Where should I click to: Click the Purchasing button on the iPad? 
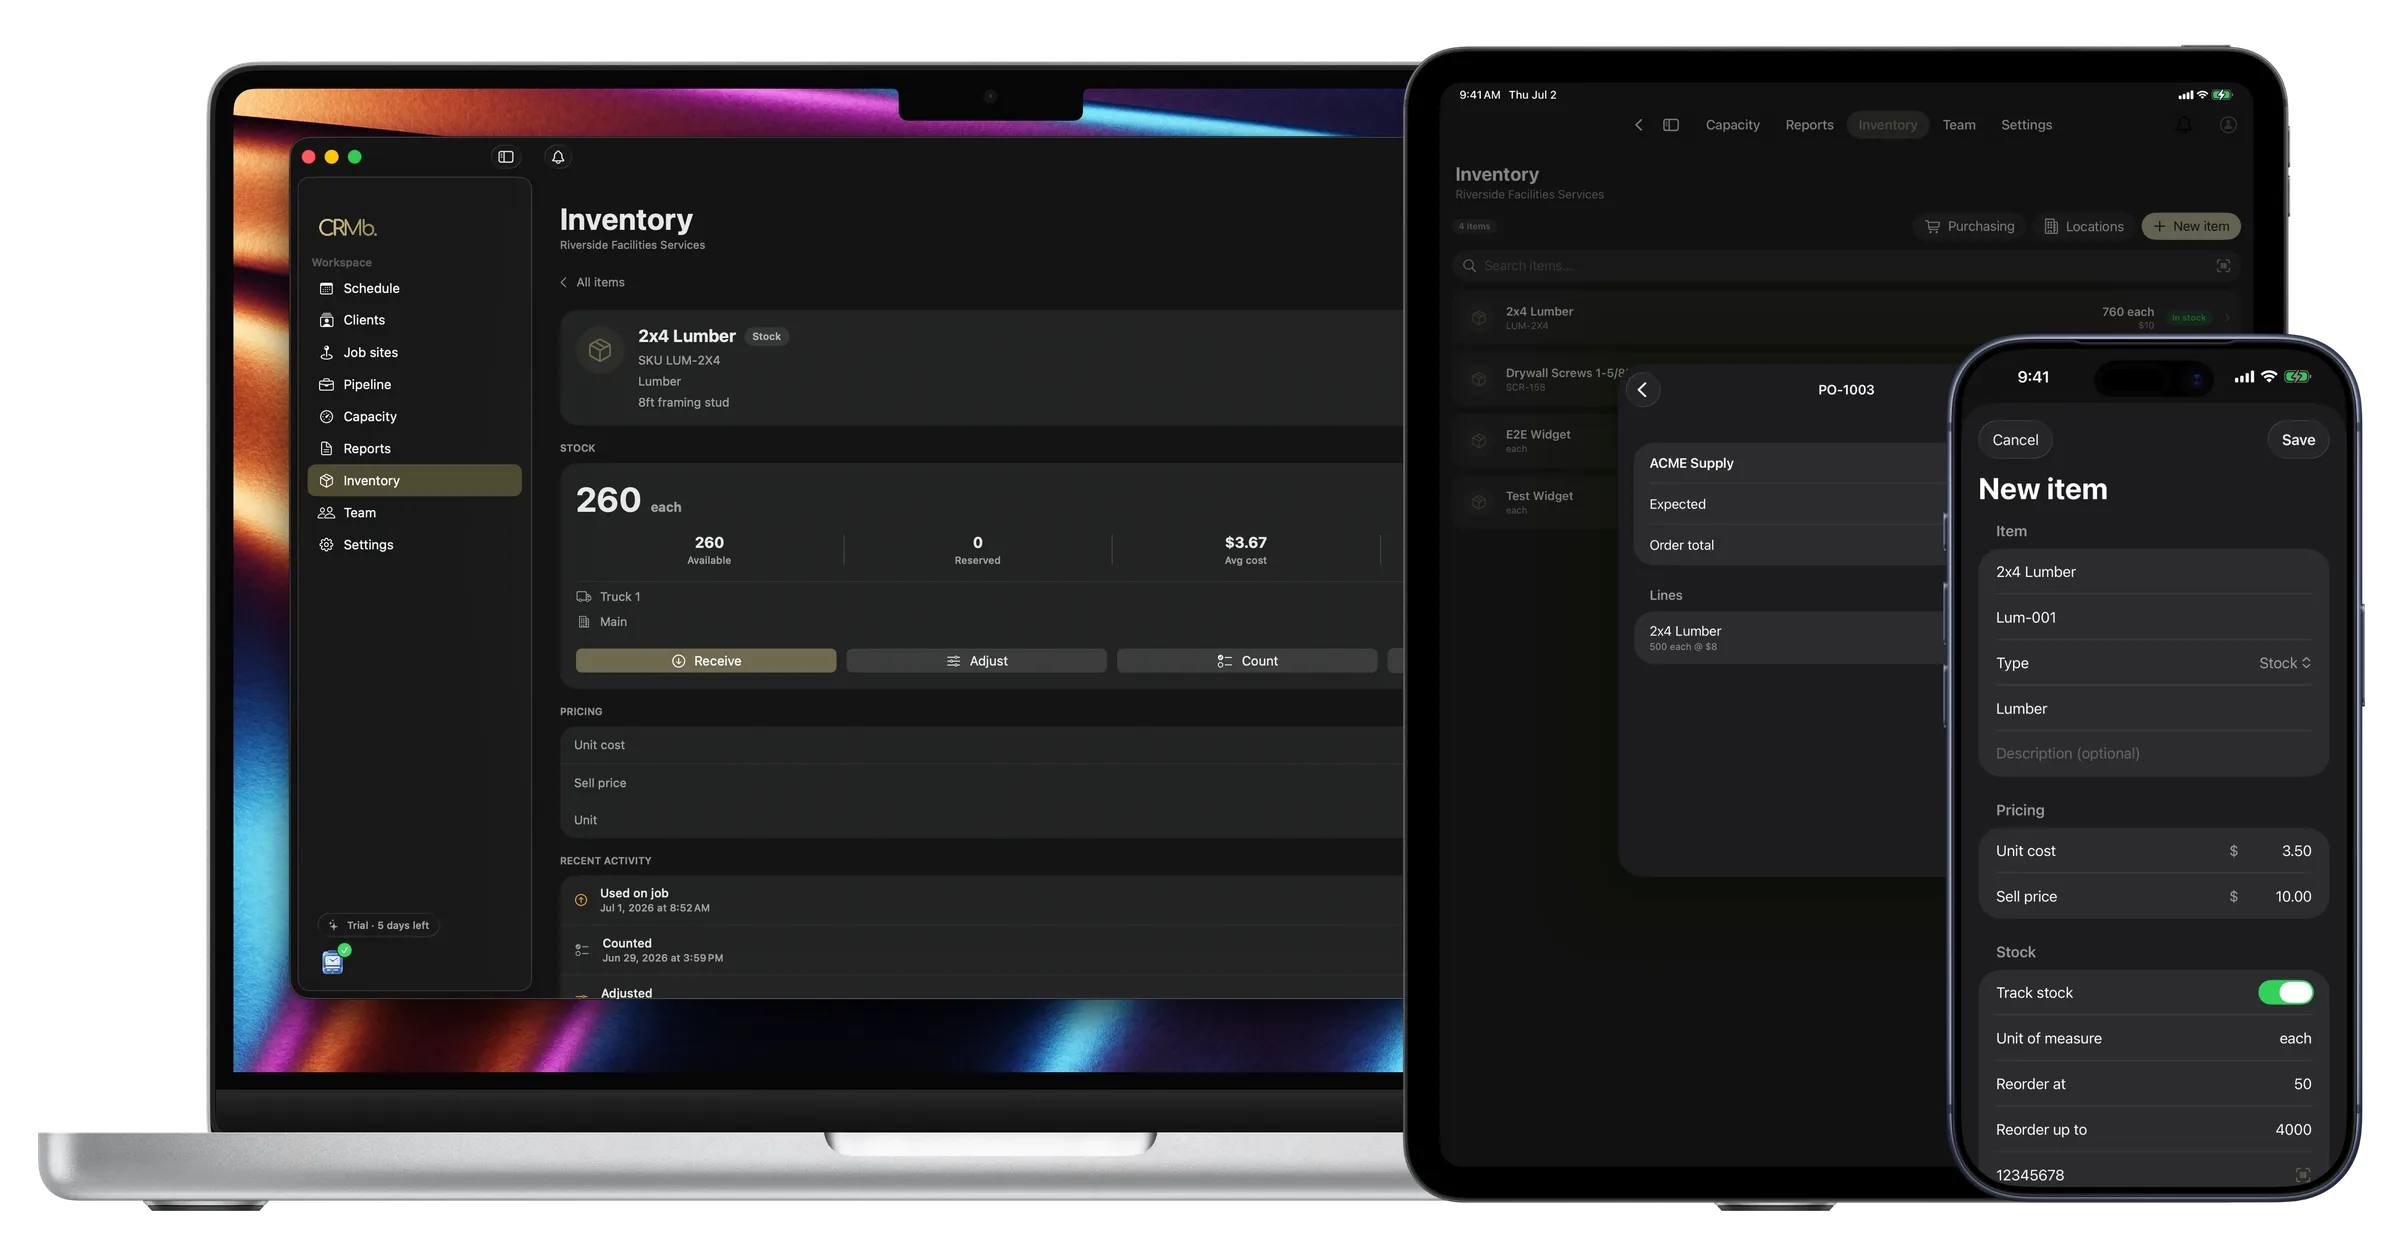click(x=1970, y=226)
